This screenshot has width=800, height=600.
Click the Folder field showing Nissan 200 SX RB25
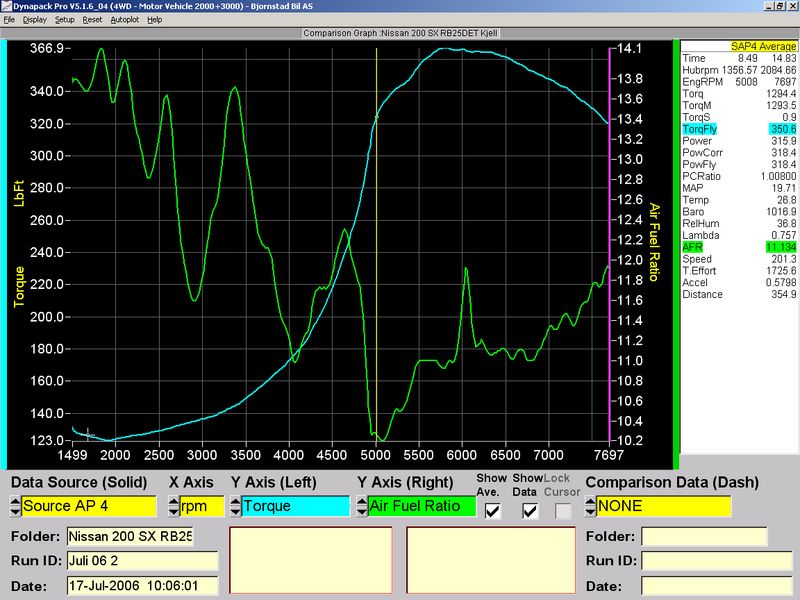click(130, 536)
